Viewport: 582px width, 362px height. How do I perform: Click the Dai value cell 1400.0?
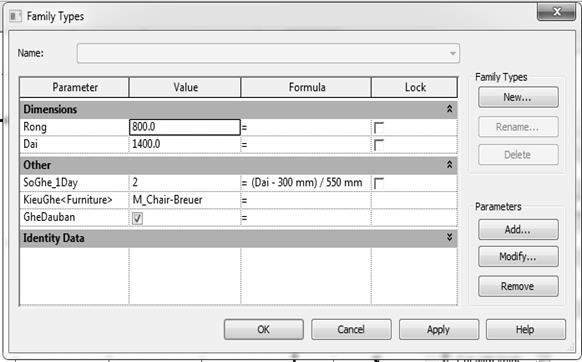[185, 144]
